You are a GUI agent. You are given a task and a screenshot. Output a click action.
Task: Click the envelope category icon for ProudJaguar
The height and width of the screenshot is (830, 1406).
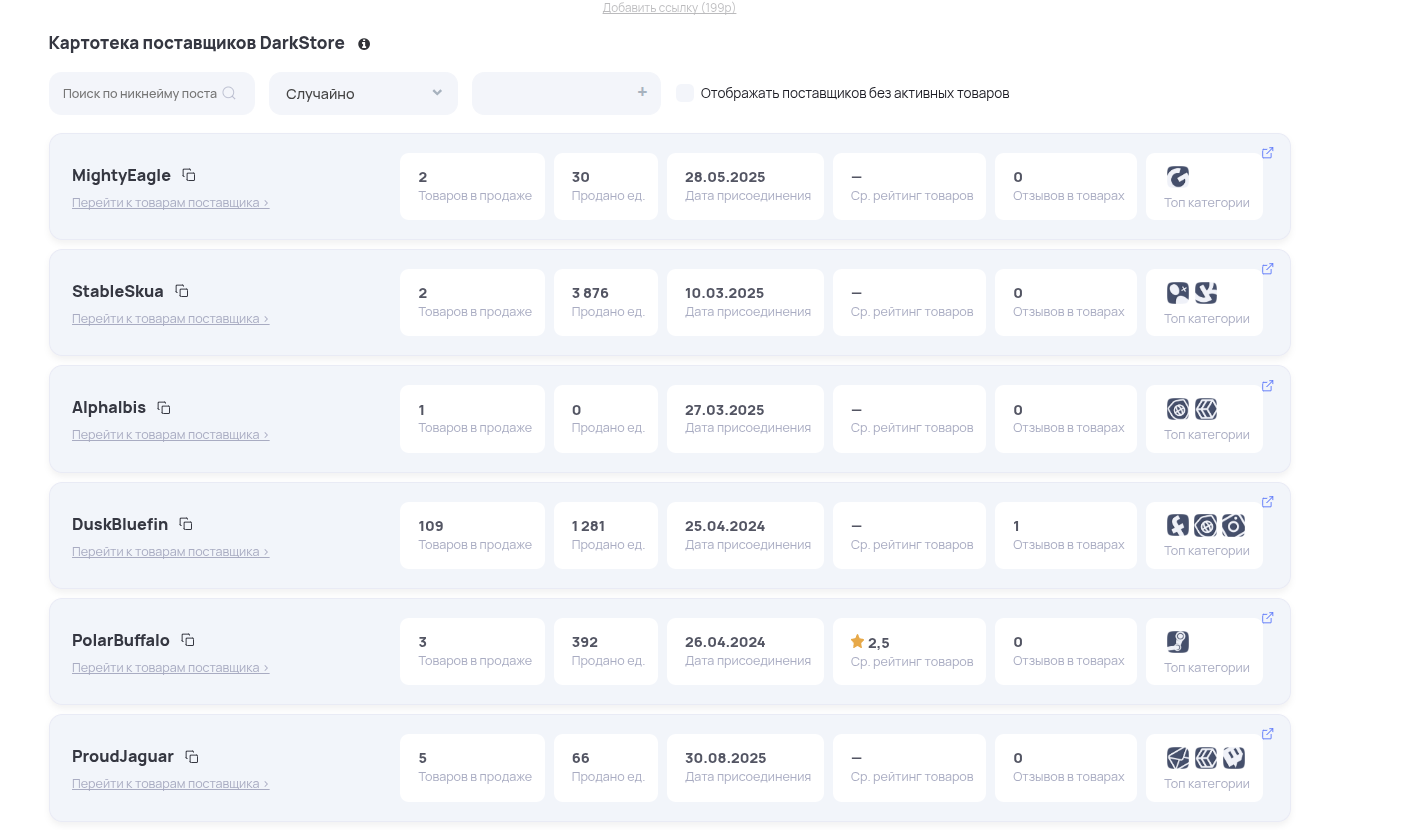pos(1178,758)
